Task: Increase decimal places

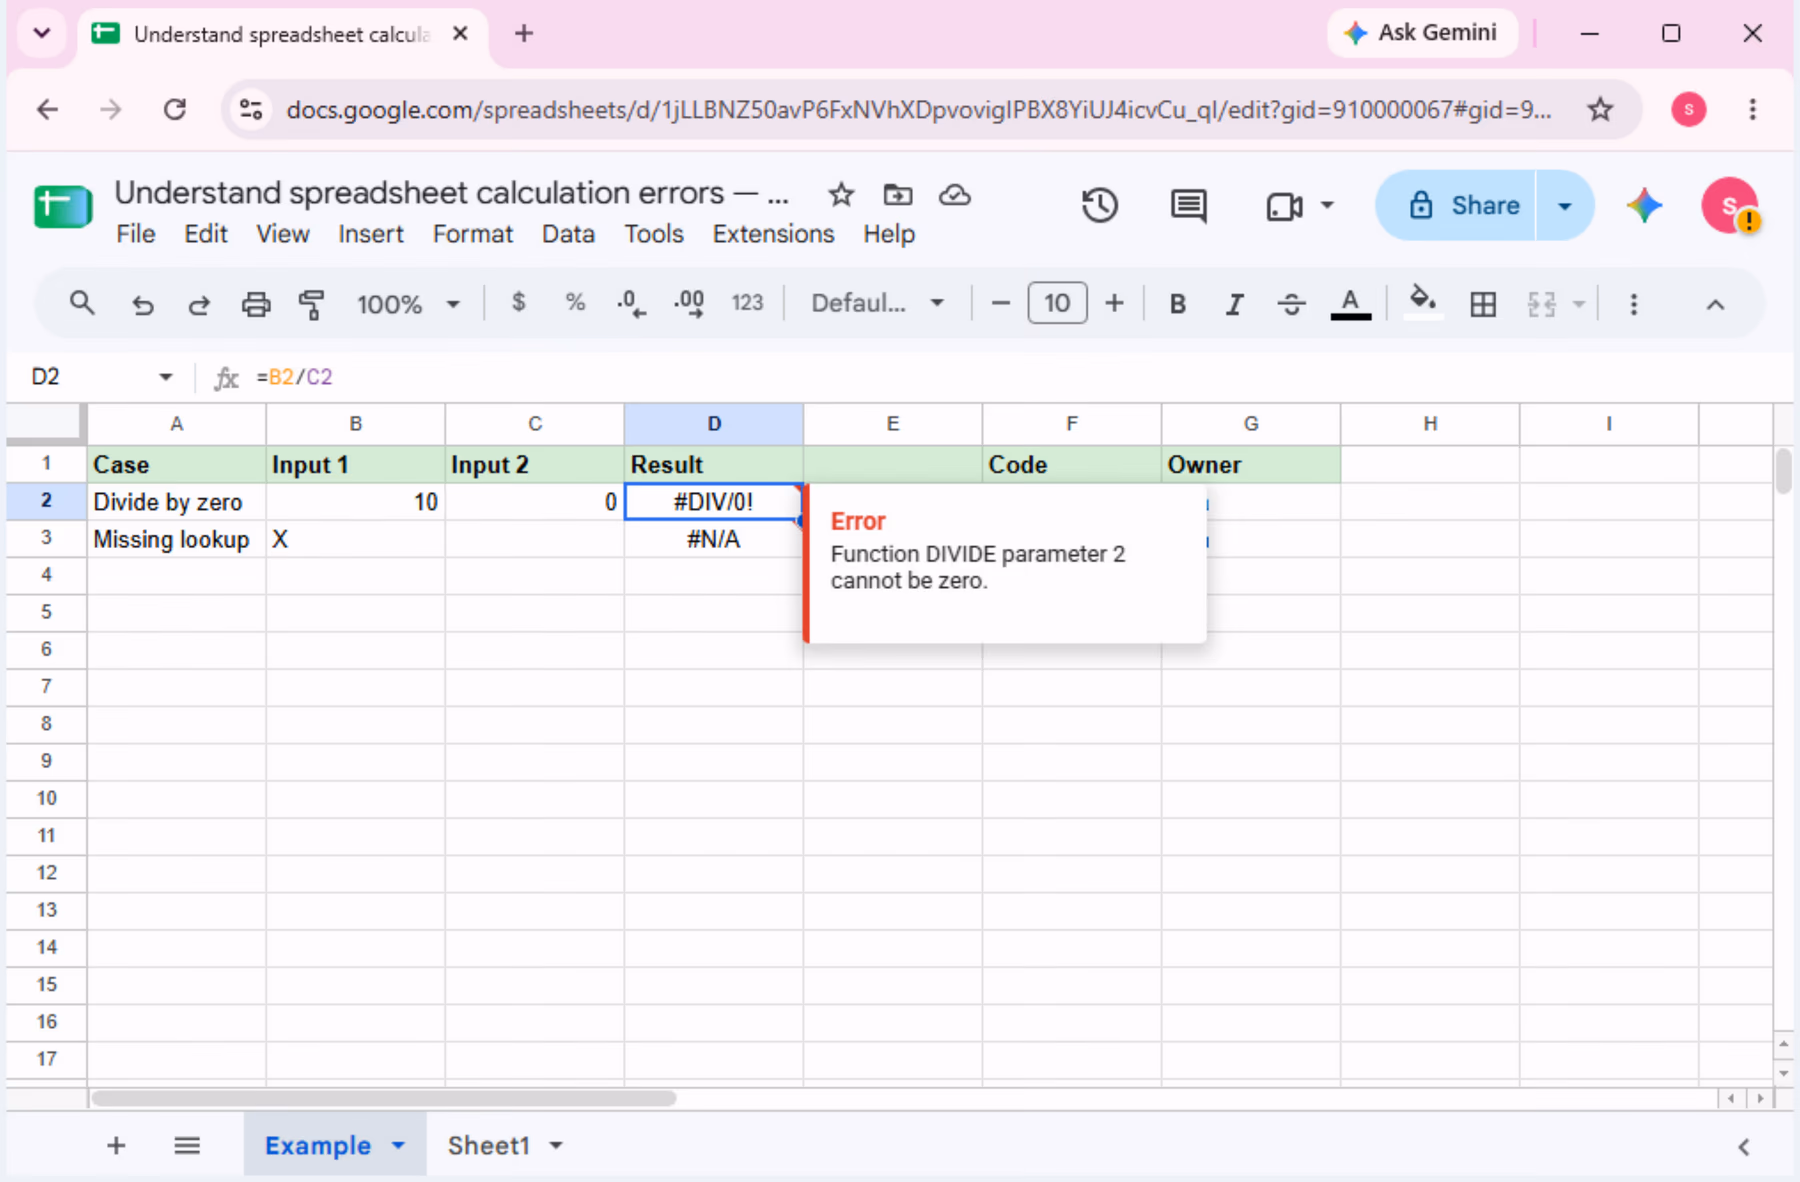Action: [689, 303]
